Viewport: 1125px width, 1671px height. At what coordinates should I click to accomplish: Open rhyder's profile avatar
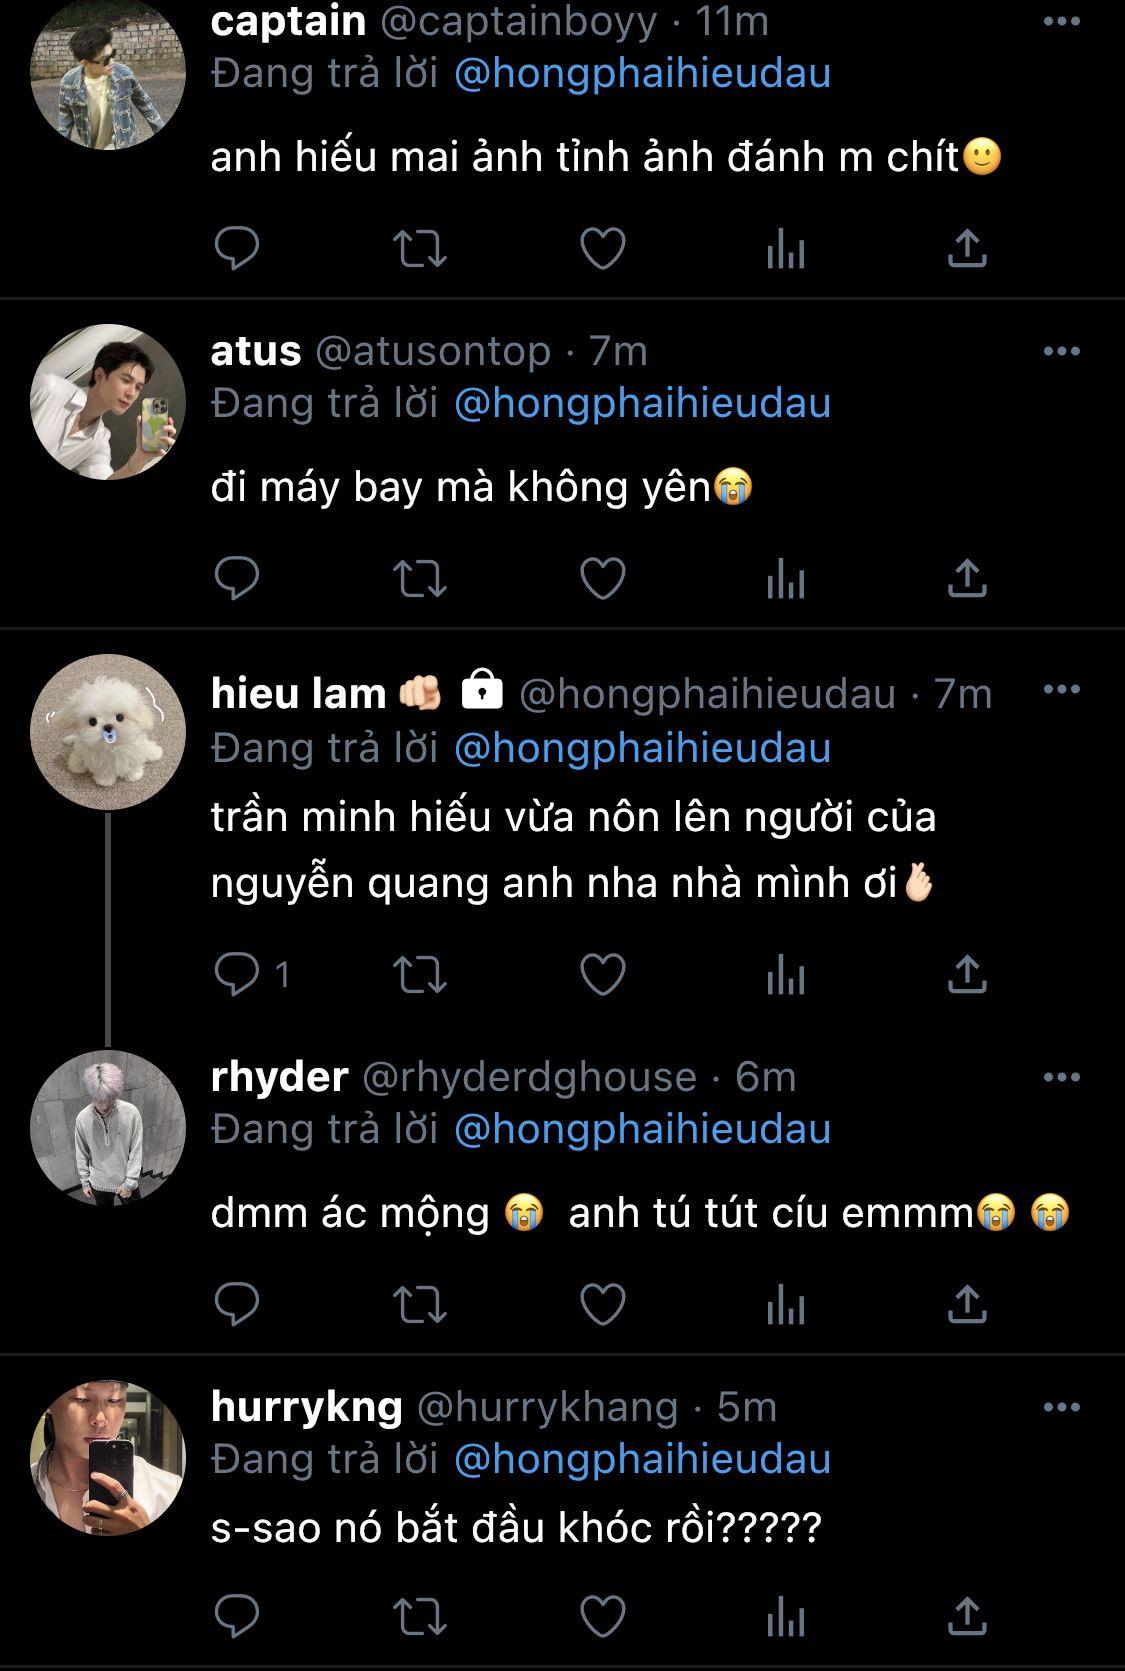pyautogui.click(x=108, y=1128)
